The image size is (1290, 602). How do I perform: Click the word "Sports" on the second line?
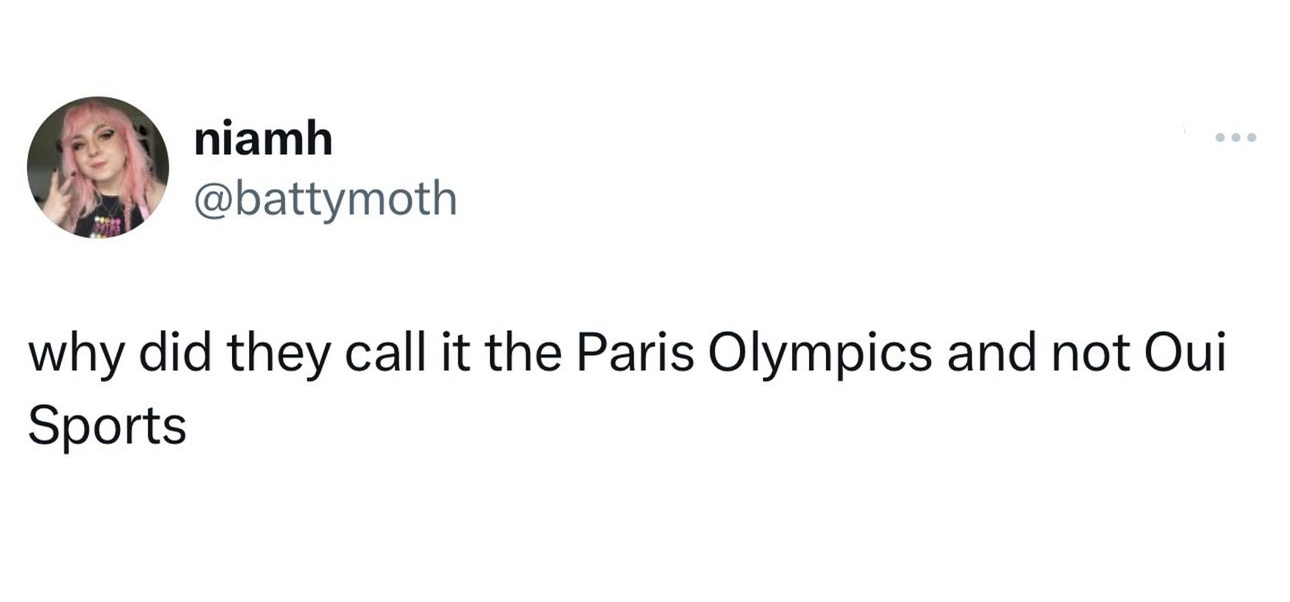[107, 426]
